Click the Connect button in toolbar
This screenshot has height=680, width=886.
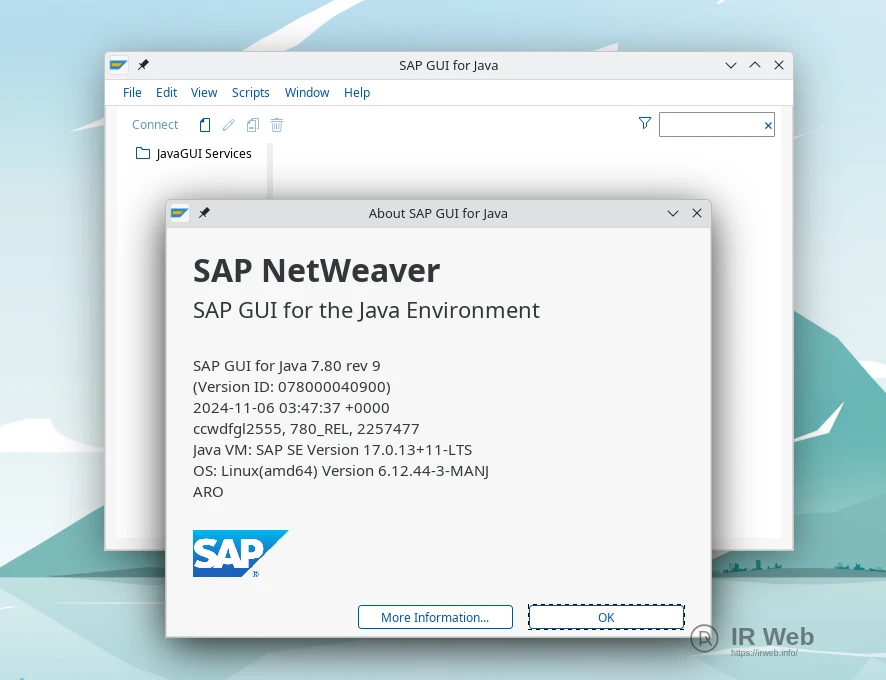155,125
